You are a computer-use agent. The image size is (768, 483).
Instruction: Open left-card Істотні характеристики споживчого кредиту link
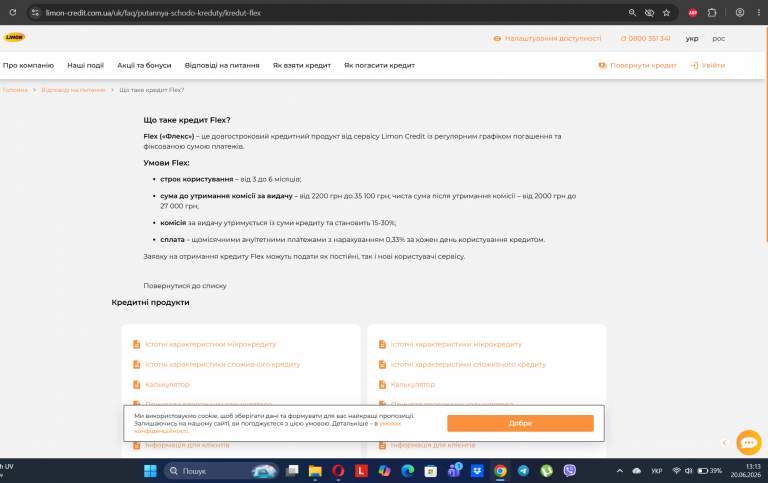tap(222, 364)
